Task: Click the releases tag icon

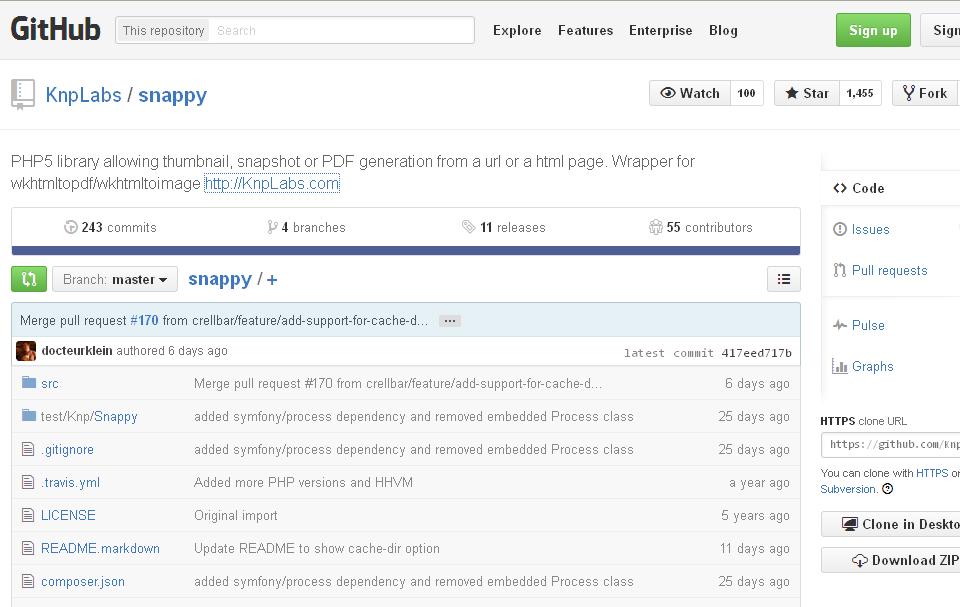Action: tap(468, 227)
